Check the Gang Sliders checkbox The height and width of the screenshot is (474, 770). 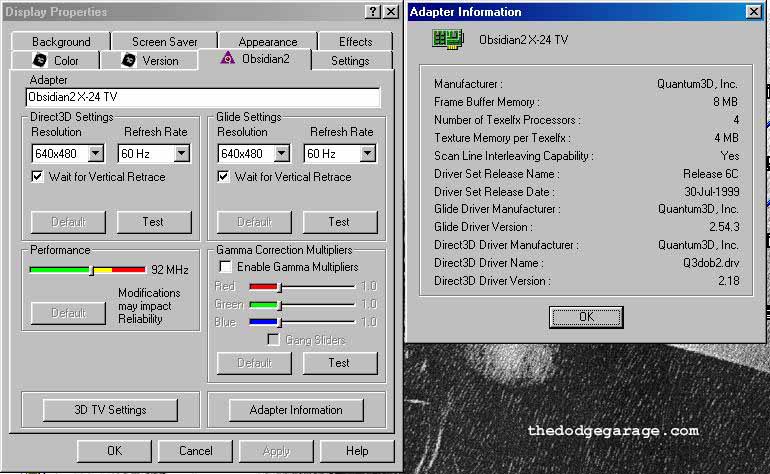(274, 339)
